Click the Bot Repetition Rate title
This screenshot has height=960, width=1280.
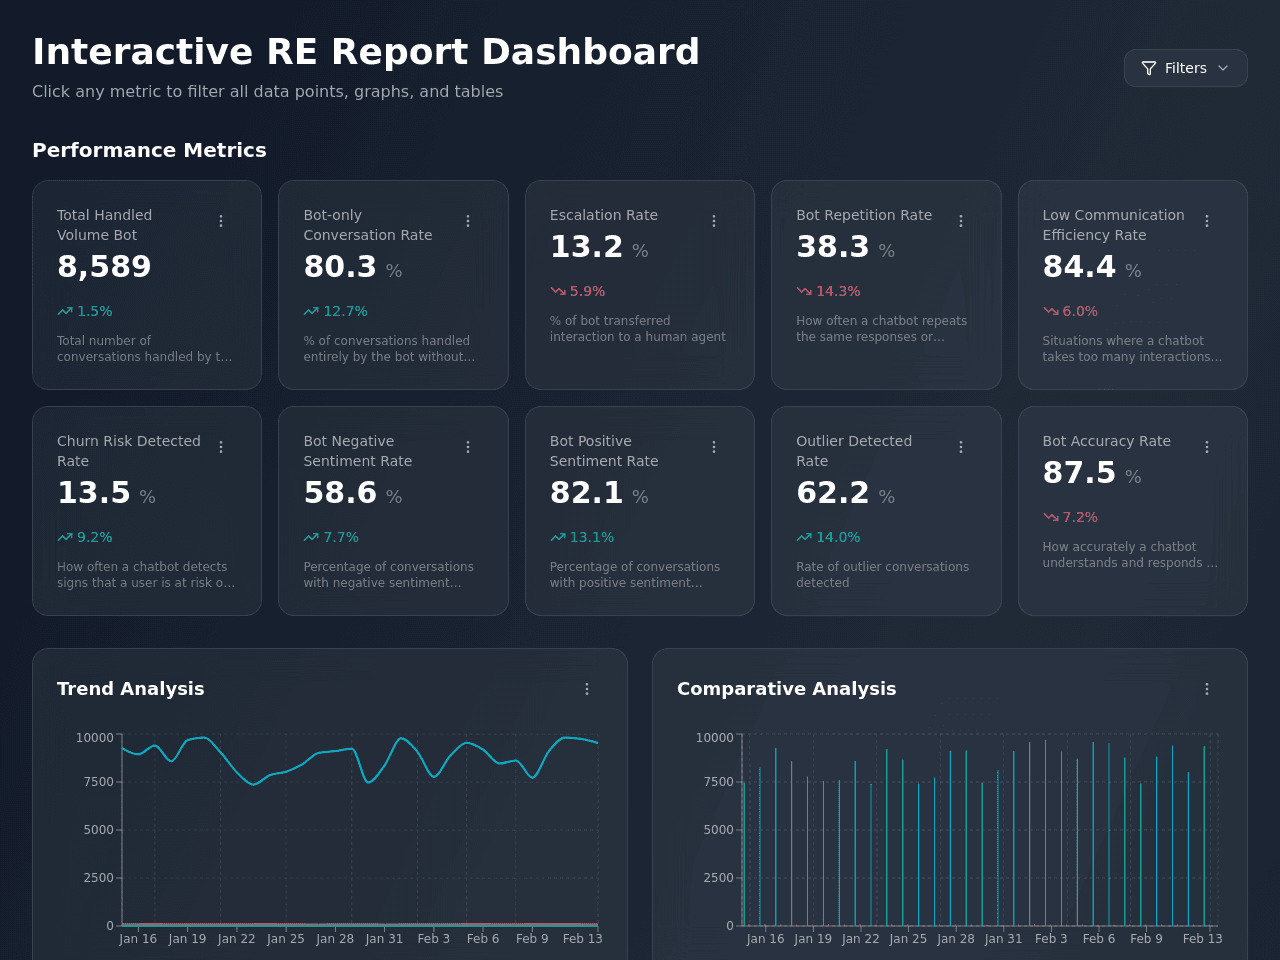point(864,215)
